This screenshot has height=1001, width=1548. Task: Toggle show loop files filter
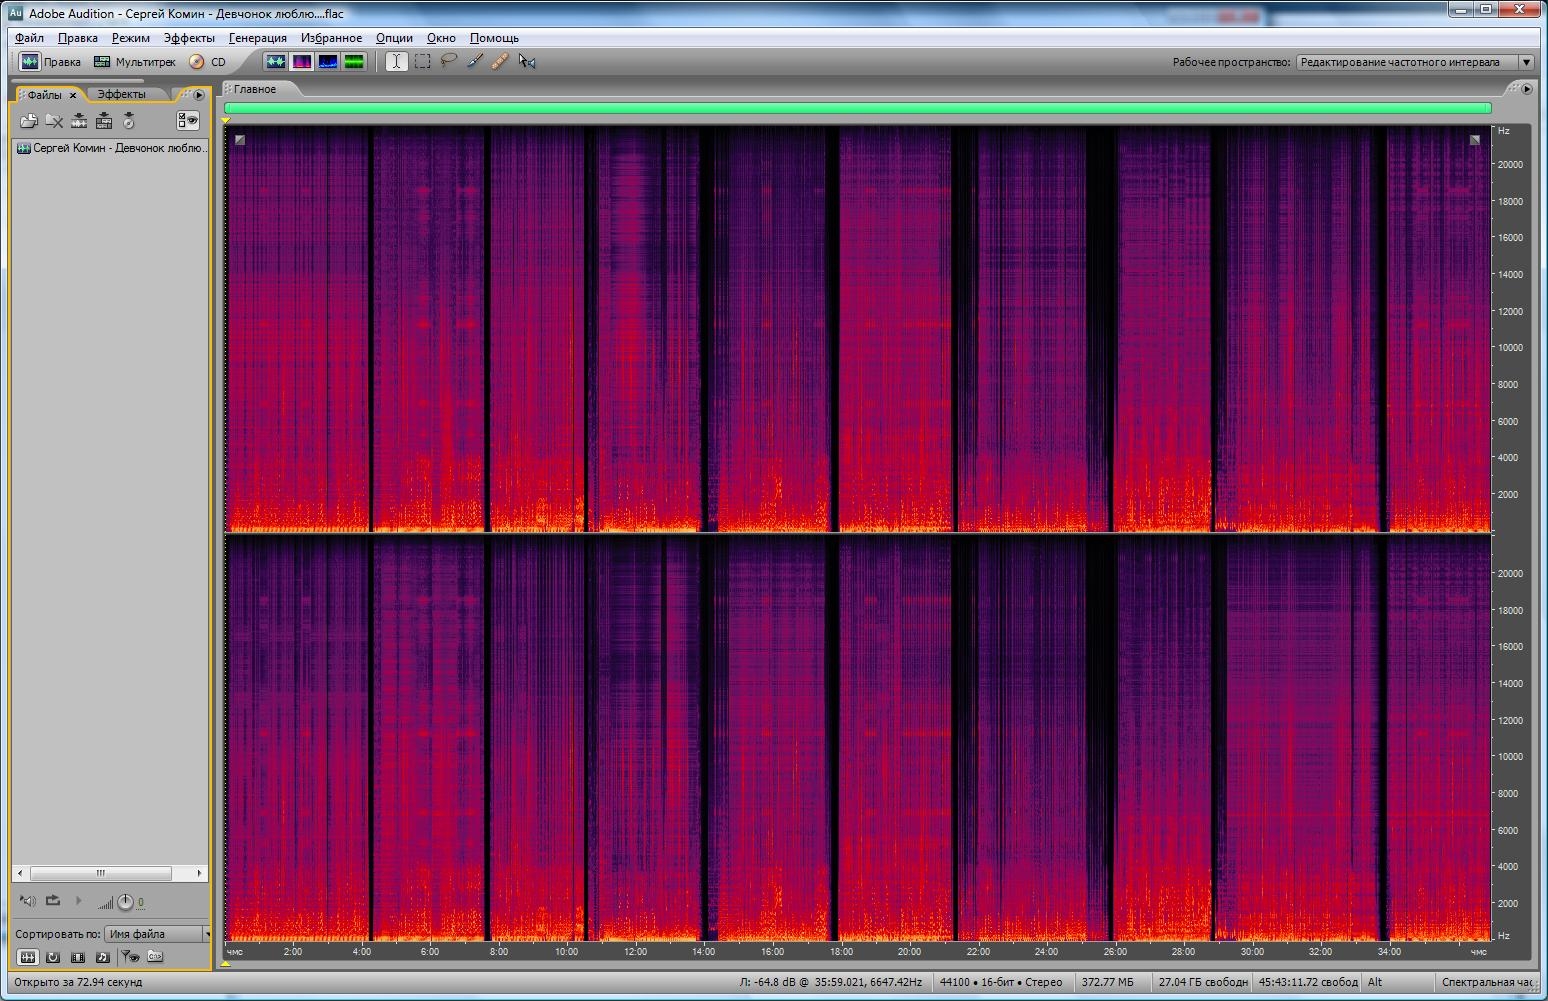tap(53, 957)
